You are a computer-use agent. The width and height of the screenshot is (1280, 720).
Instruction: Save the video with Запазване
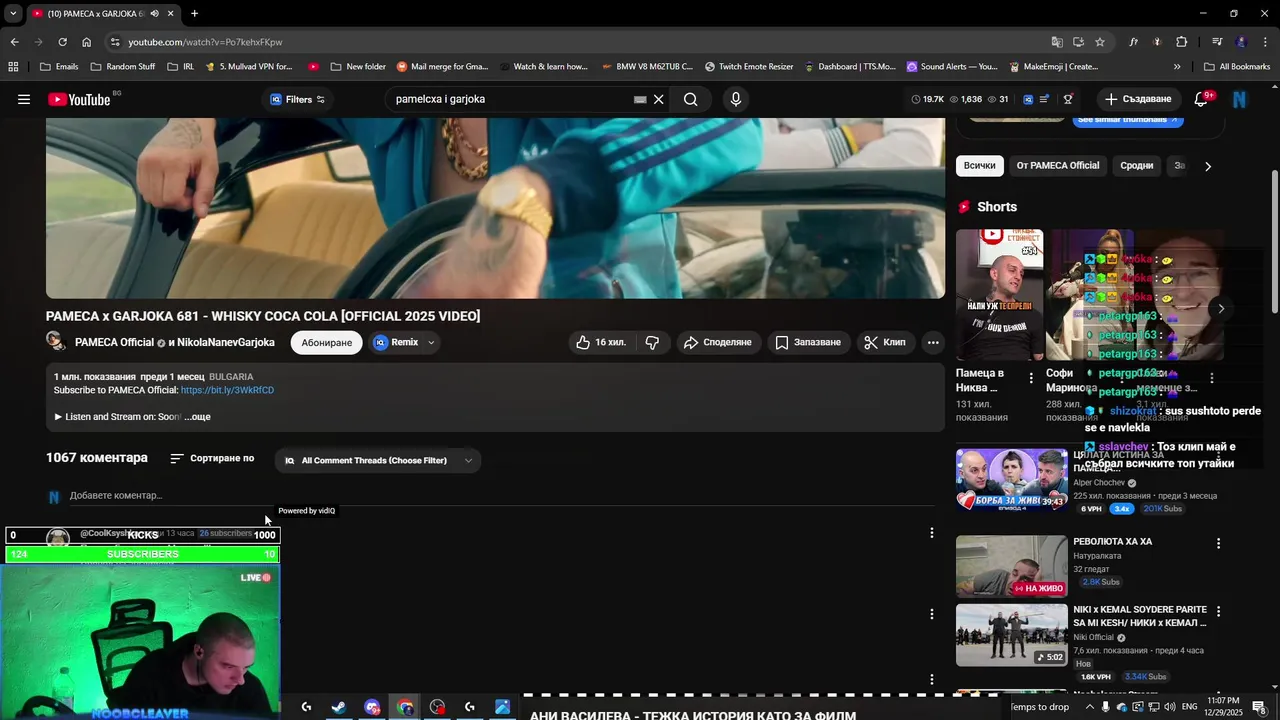tap(808, 342)
